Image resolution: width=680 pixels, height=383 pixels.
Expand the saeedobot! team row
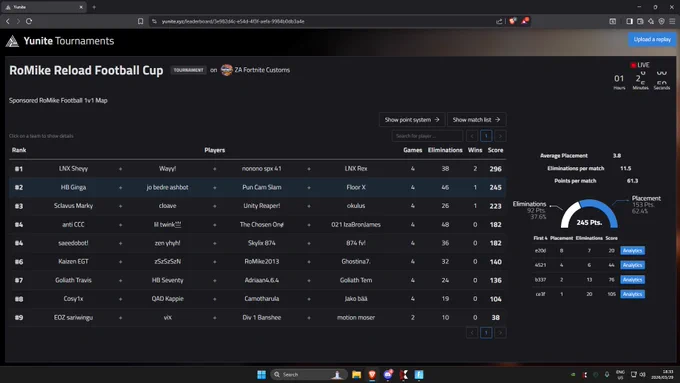point(257,243)
